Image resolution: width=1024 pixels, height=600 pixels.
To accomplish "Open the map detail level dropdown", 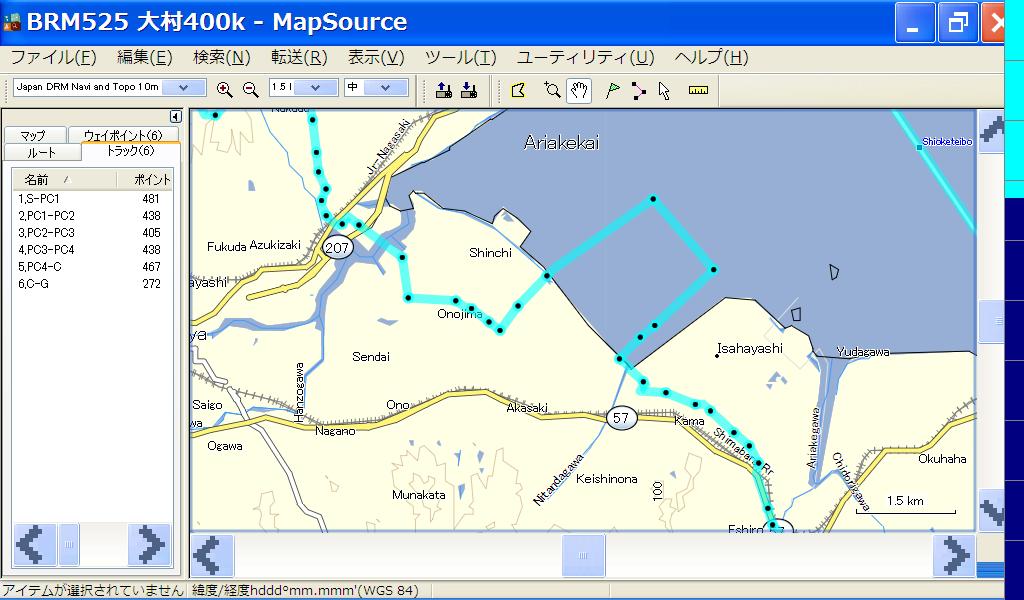I will (385, 87).
